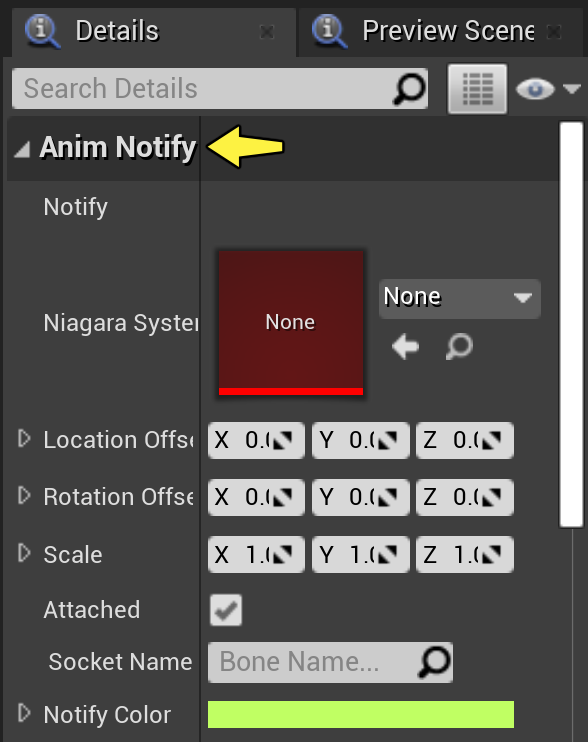Open the Niagara System None dropdown
The width and height of the screenshot is (588, 742).
(459, 298)
